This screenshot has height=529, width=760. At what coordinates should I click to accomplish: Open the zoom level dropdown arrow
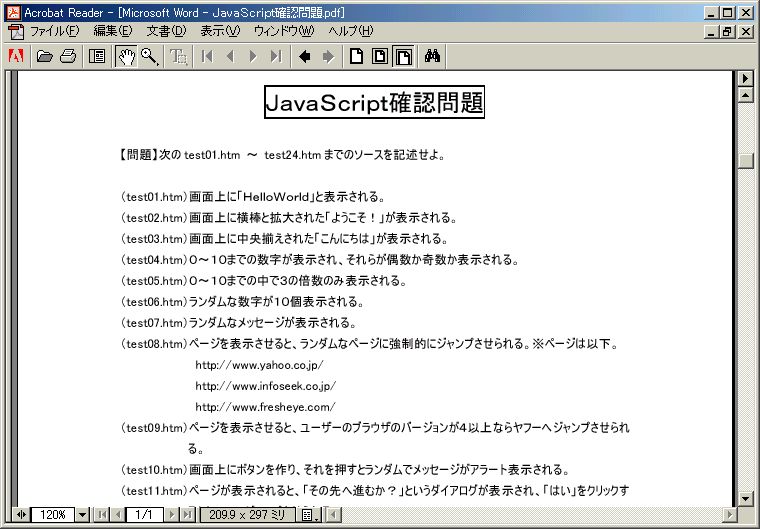pyautogui.click(x=82, y=514)
